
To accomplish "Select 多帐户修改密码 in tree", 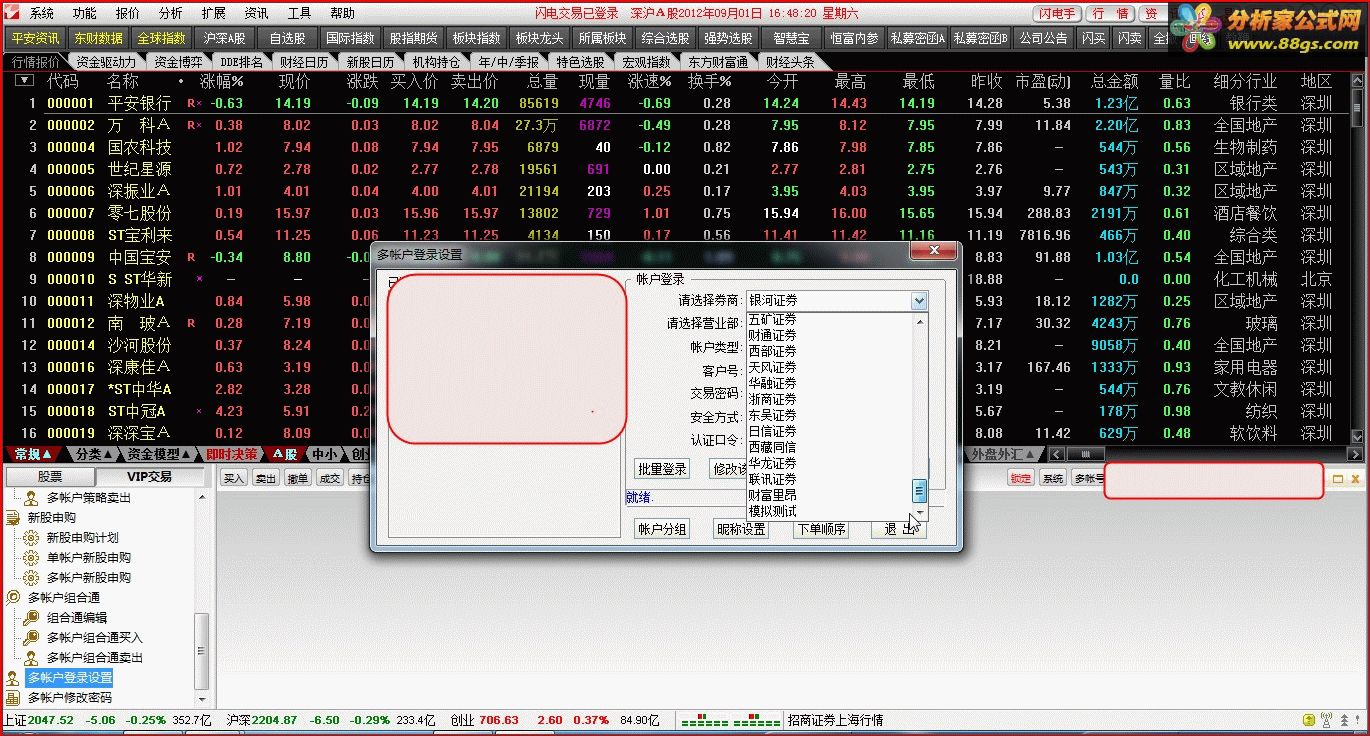I will point(70,698).
